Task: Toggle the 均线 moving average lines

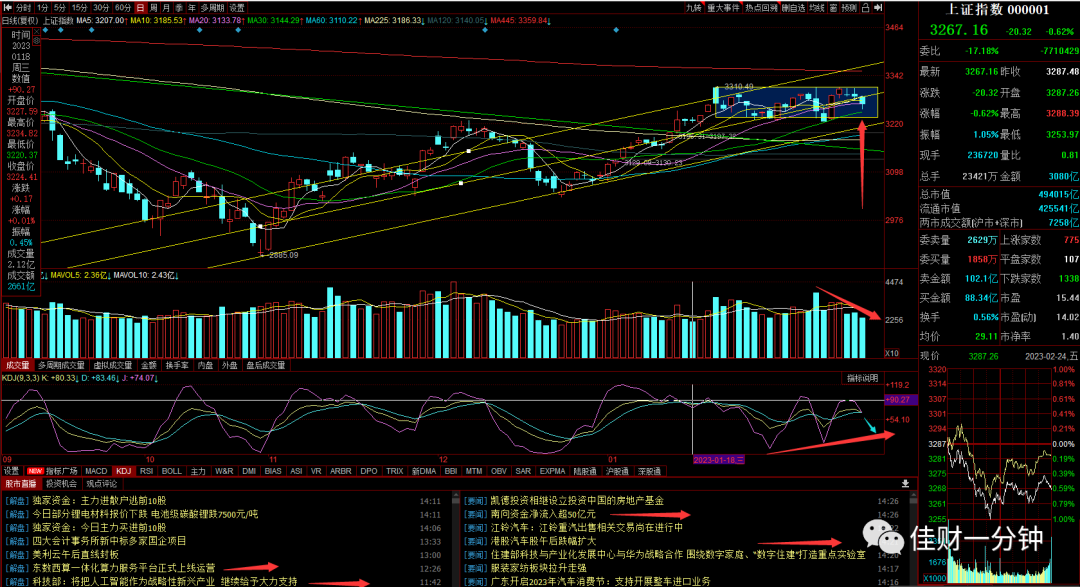Action: pyautogui.click(x=817, y=8)
